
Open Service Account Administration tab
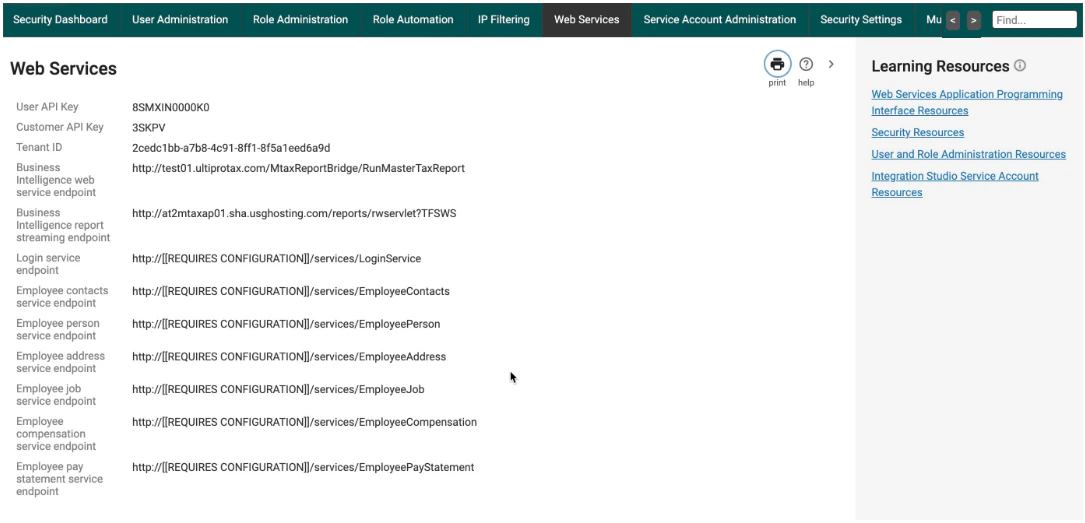click(x=720, y=19)
